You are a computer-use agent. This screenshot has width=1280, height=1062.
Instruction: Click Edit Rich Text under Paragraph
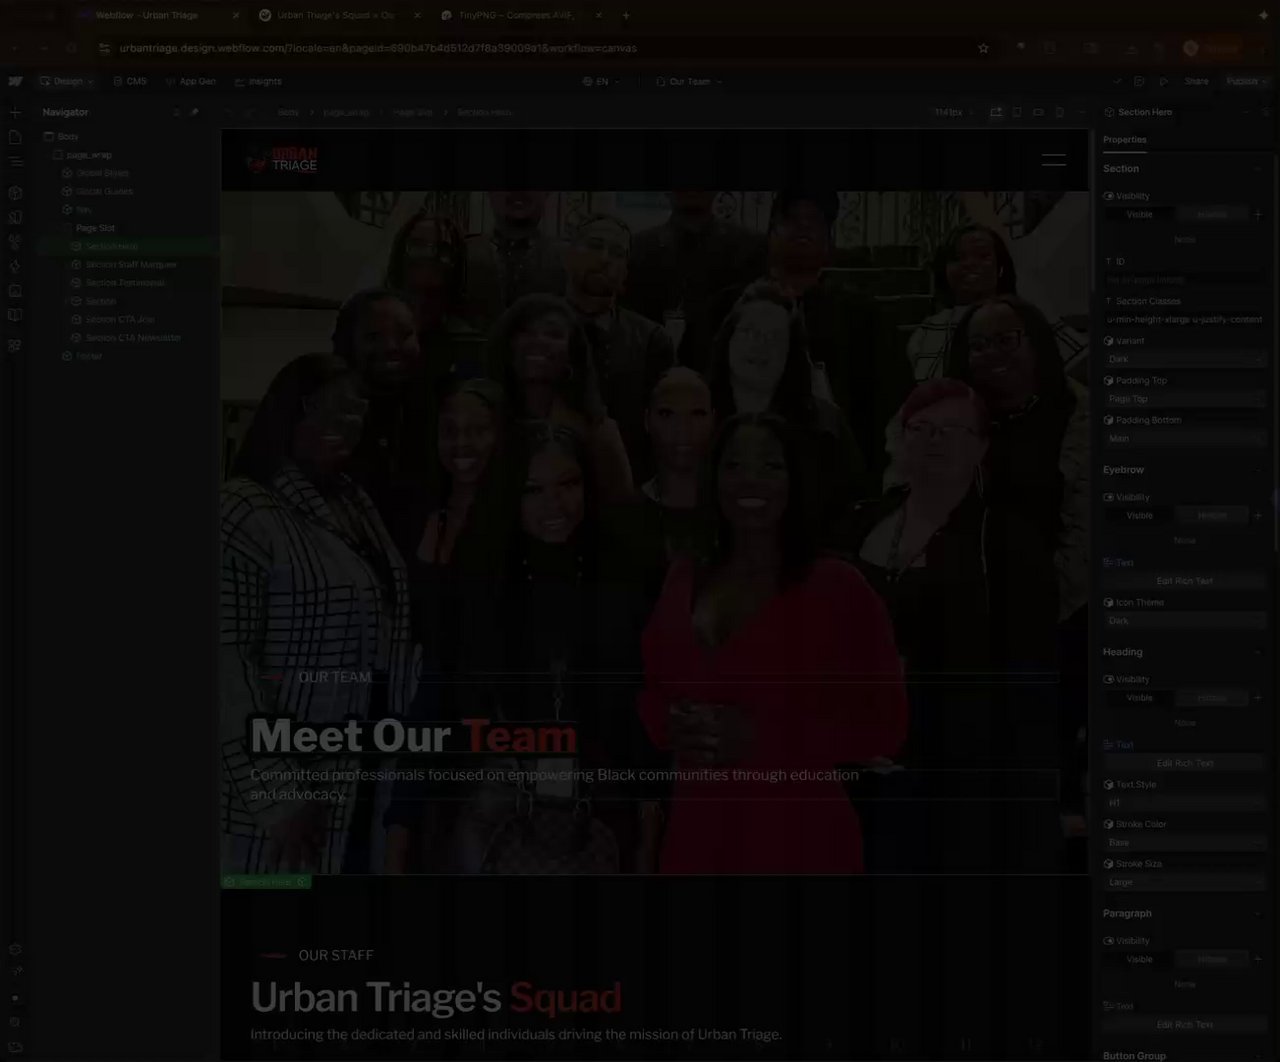[1185, 1024]
